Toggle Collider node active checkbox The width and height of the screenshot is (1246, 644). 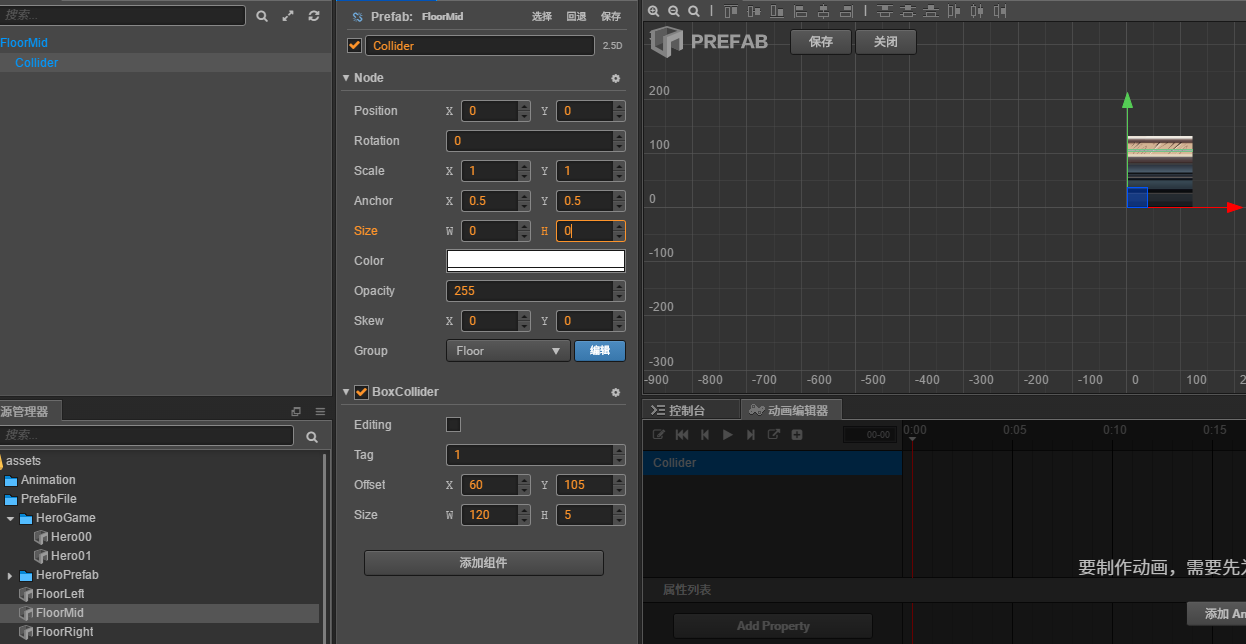point(354,46)
